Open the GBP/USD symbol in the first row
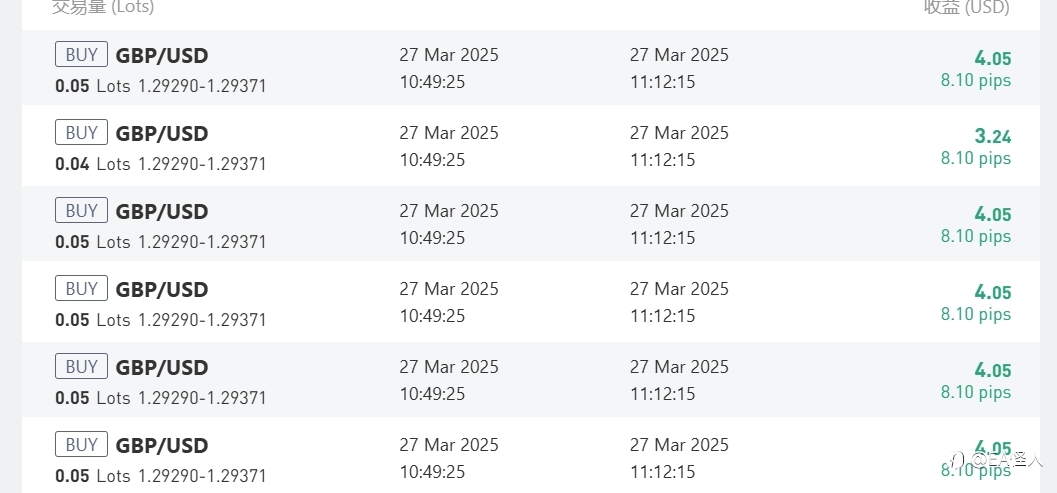 point(162,55)
